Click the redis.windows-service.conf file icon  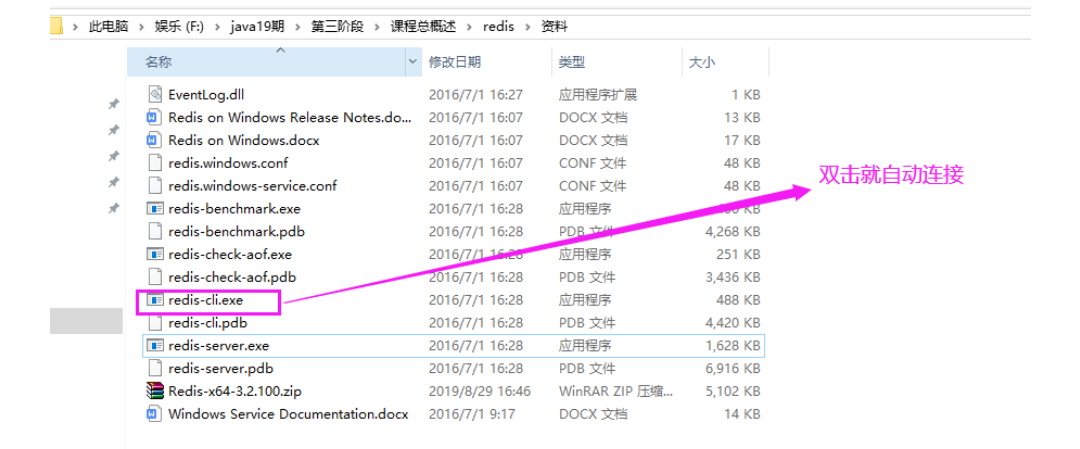(x=155, y=186)
